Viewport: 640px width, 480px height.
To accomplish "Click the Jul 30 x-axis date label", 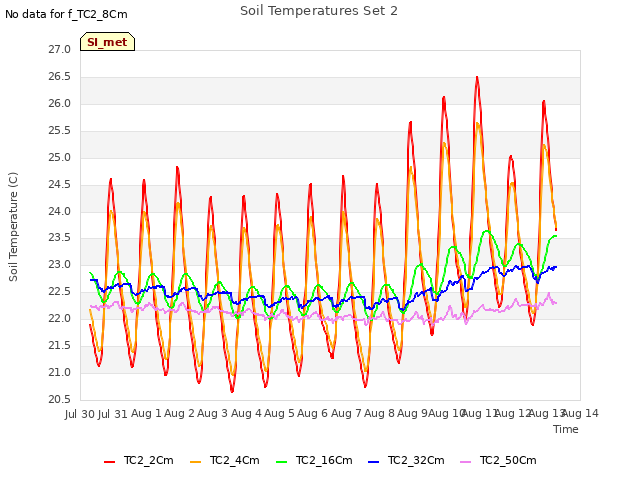I will coord(80,414).
